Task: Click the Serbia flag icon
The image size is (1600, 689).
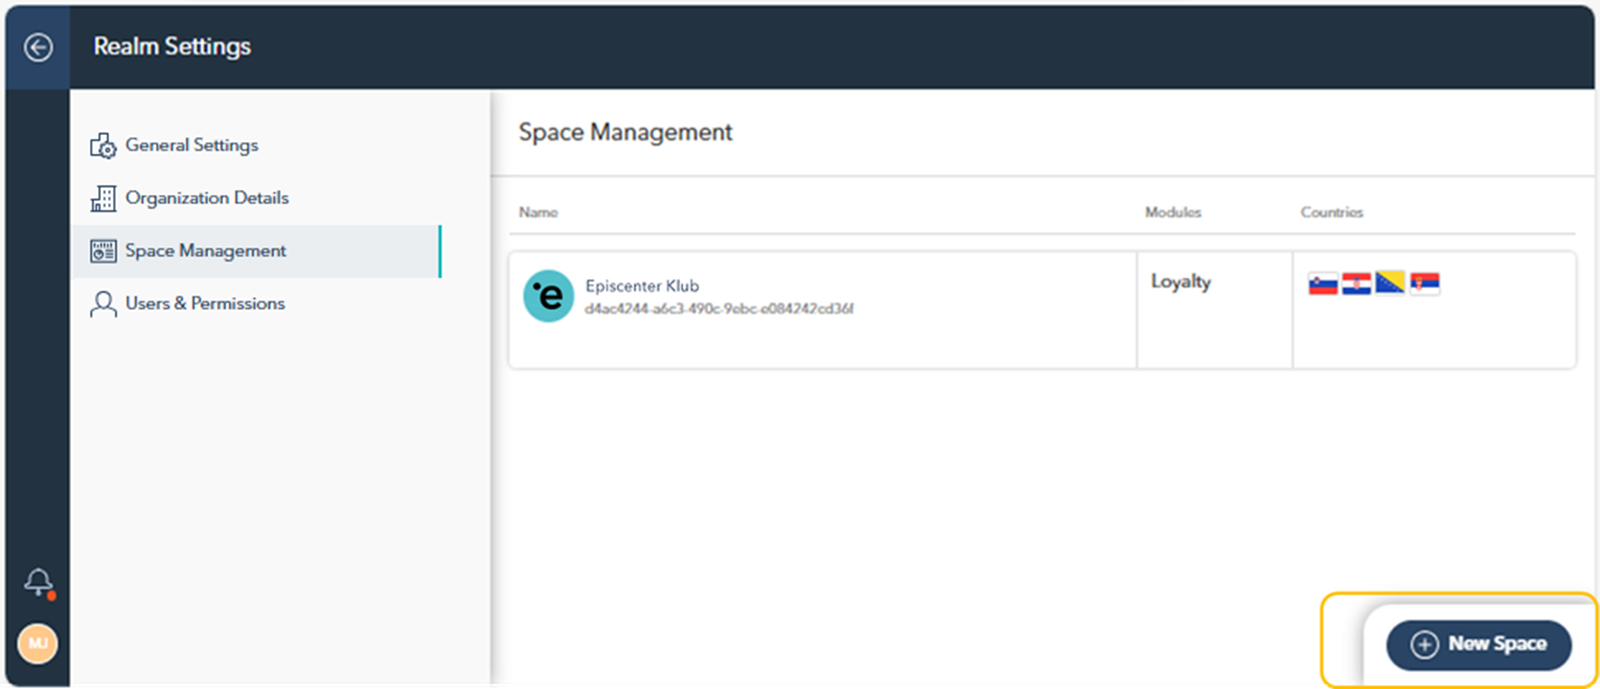Action: tap(1425, 284)
